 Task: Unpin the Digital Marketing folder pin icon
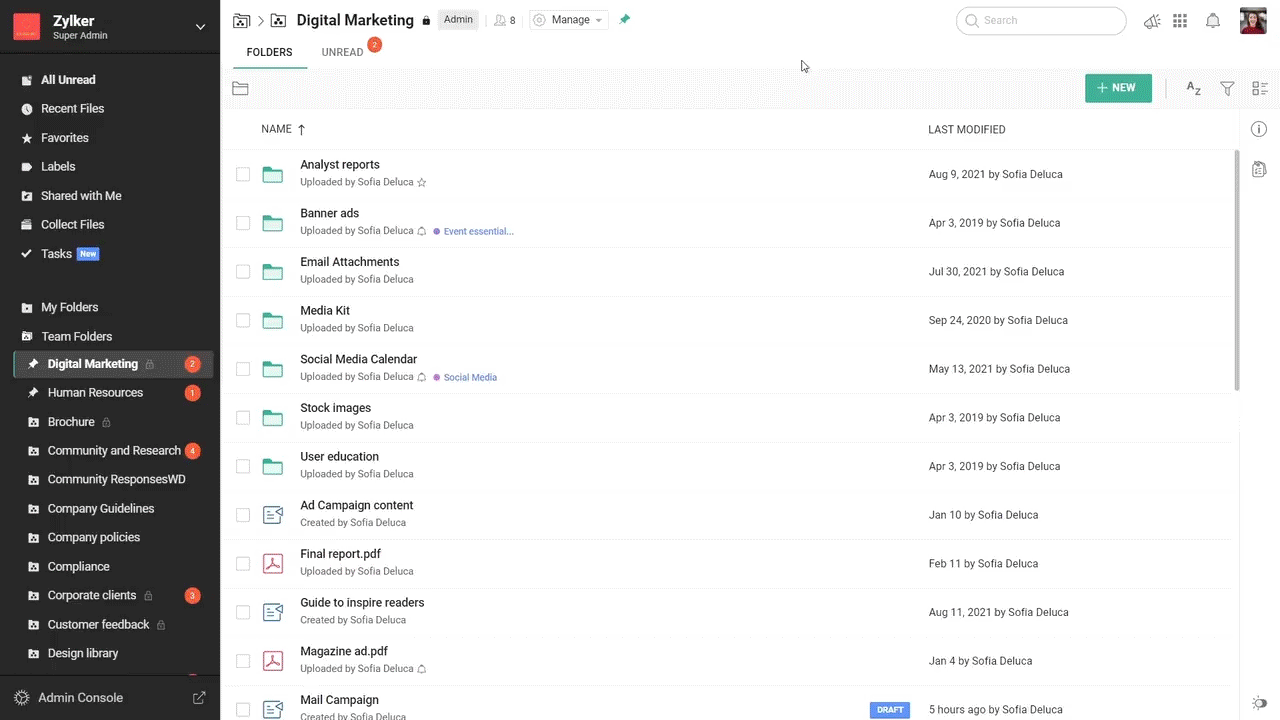[x=625, y=20]
